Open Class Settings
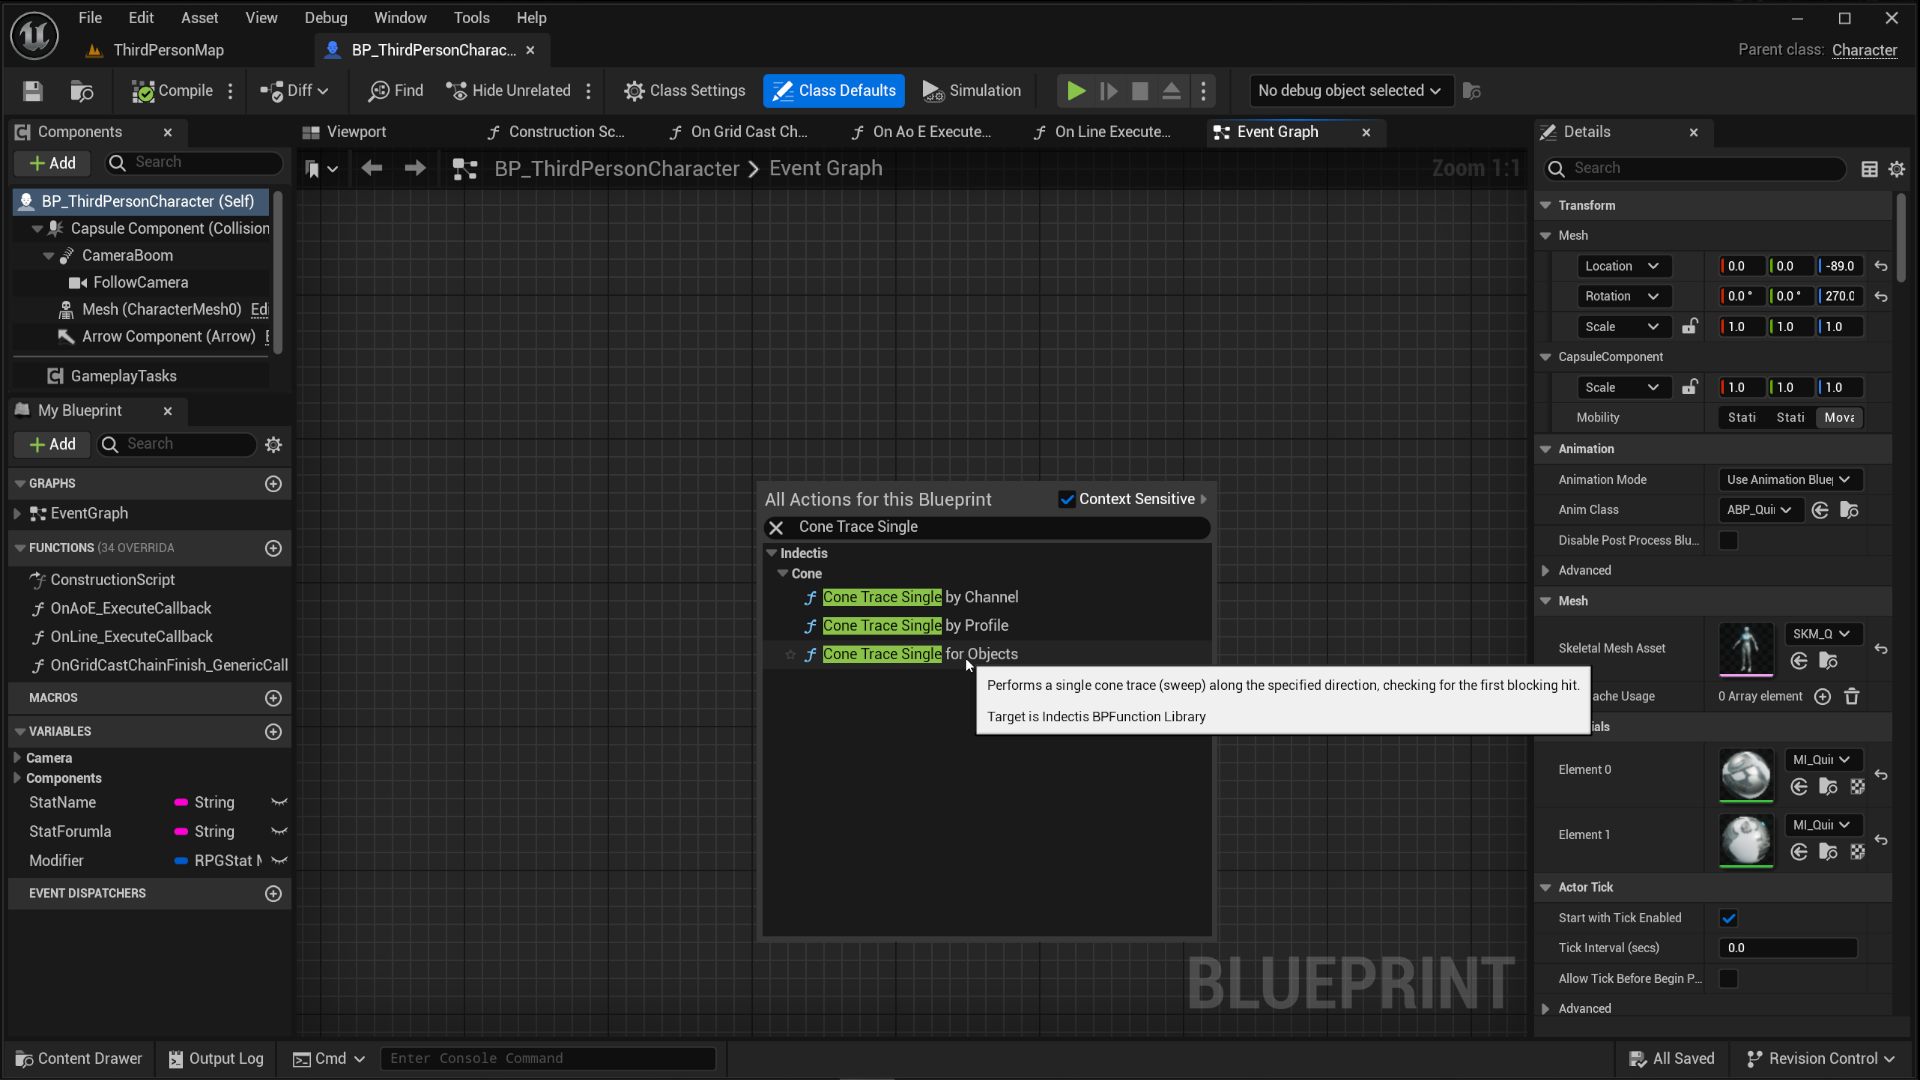Image resolution: width=1920 pixels, height=1080 pixels. tap(685, 91)
